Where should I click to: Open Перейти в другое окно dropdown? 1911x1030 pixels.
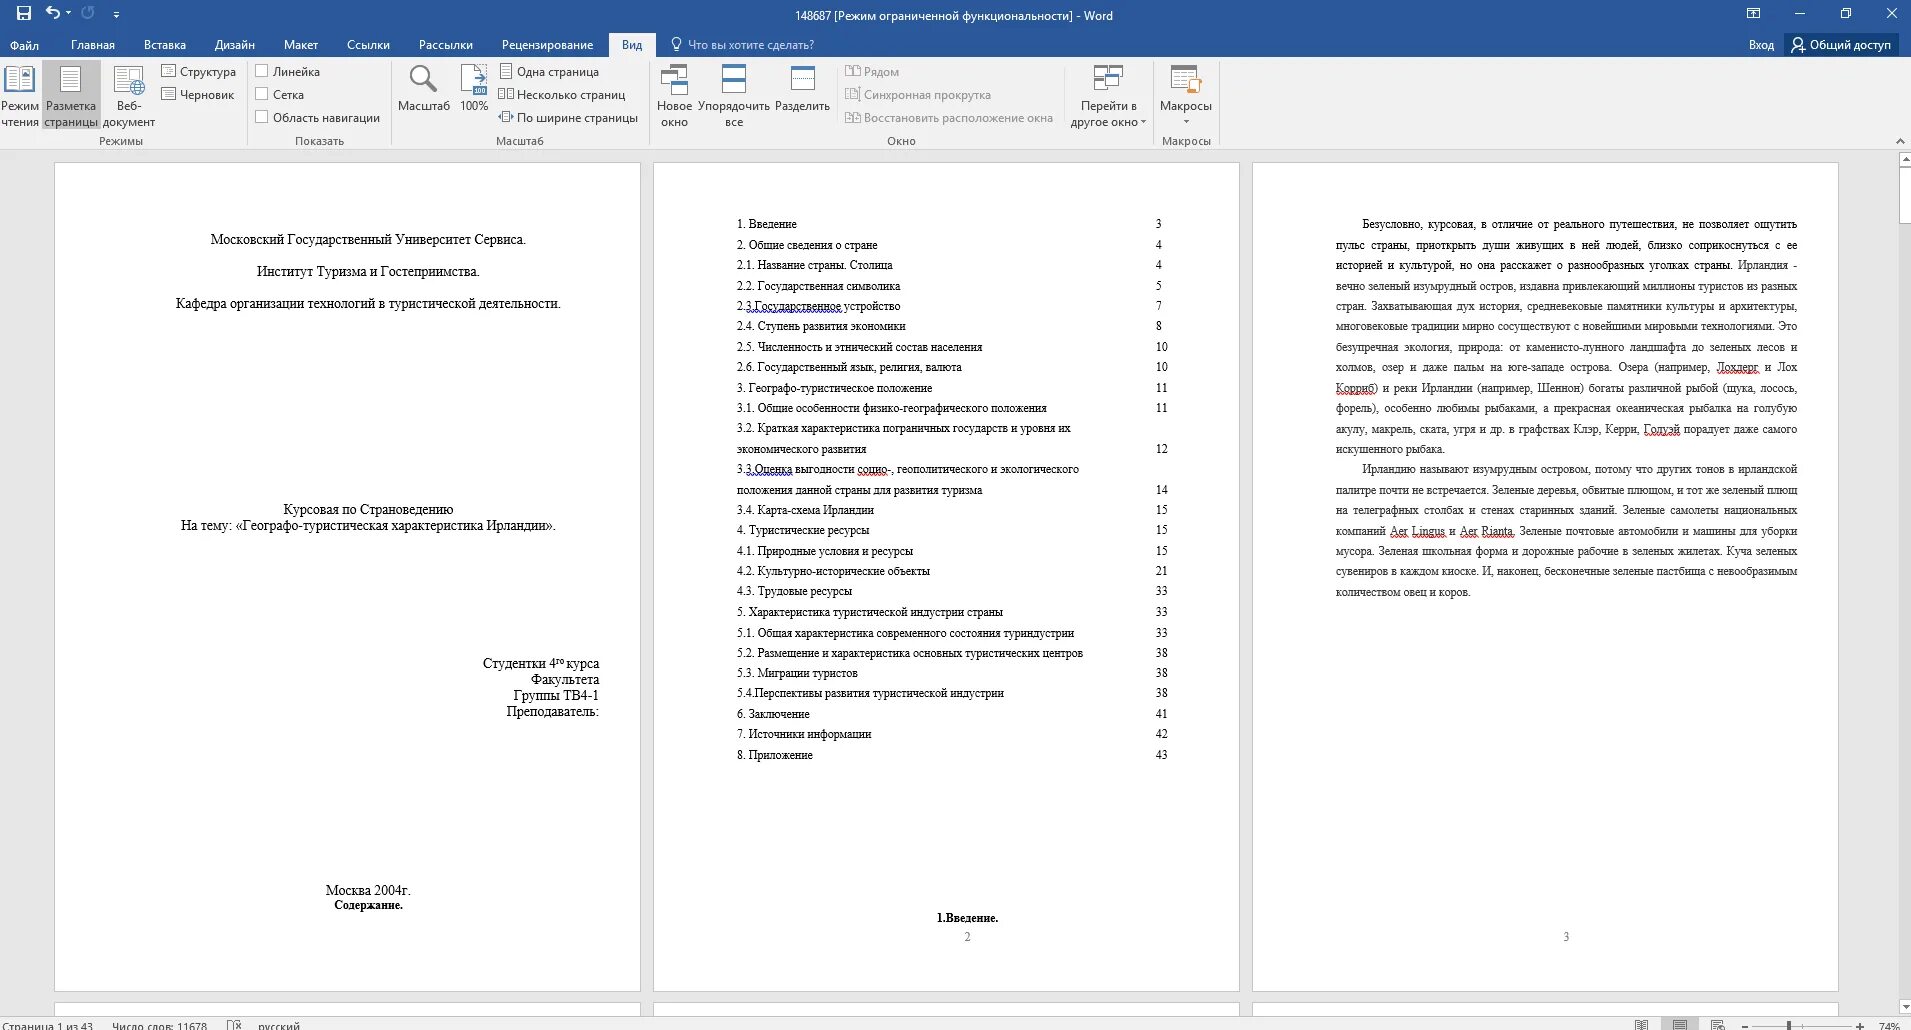(x=1108, y=96)
